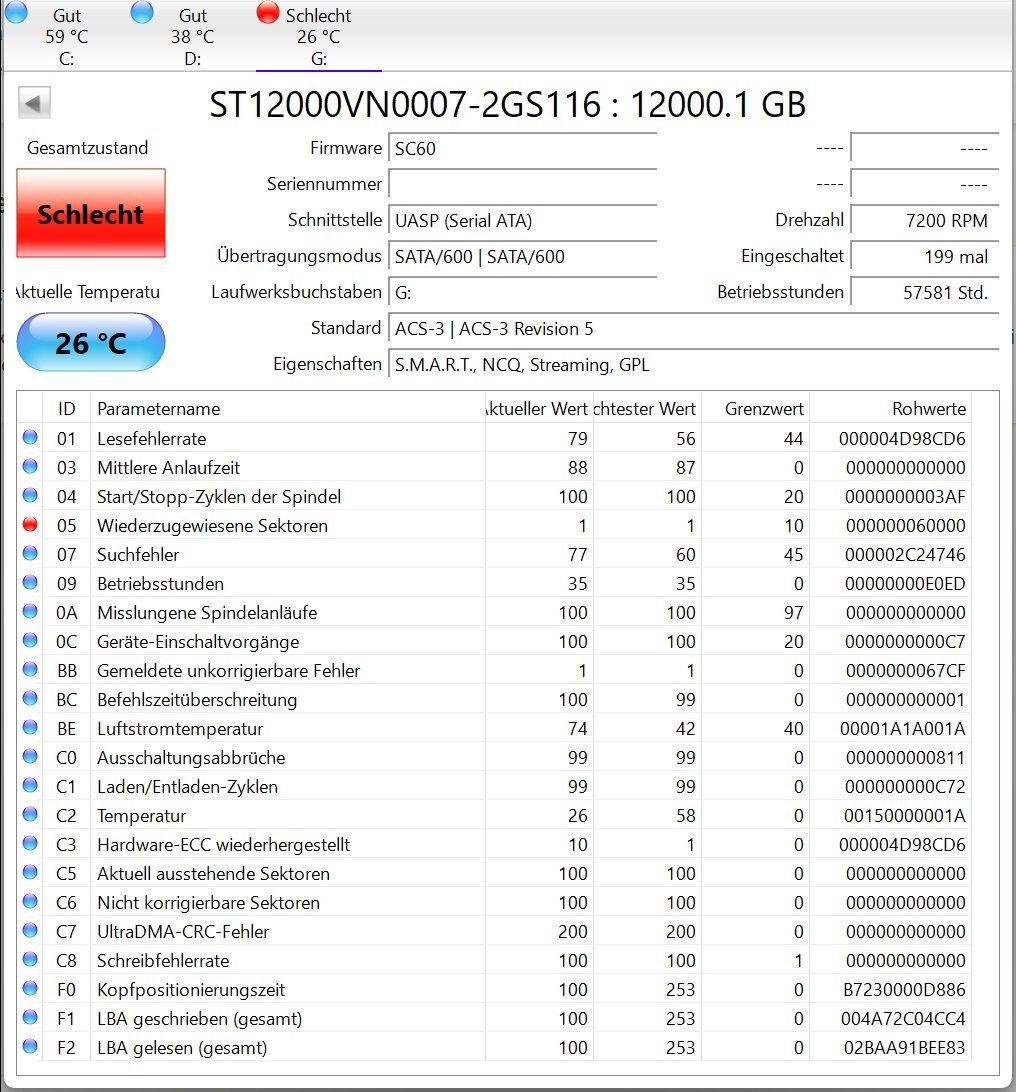This screenshot has height=1092, width=1016.
Task: Select the Wiederzugewiesene Sektoren parameter name
Action: 212,526
